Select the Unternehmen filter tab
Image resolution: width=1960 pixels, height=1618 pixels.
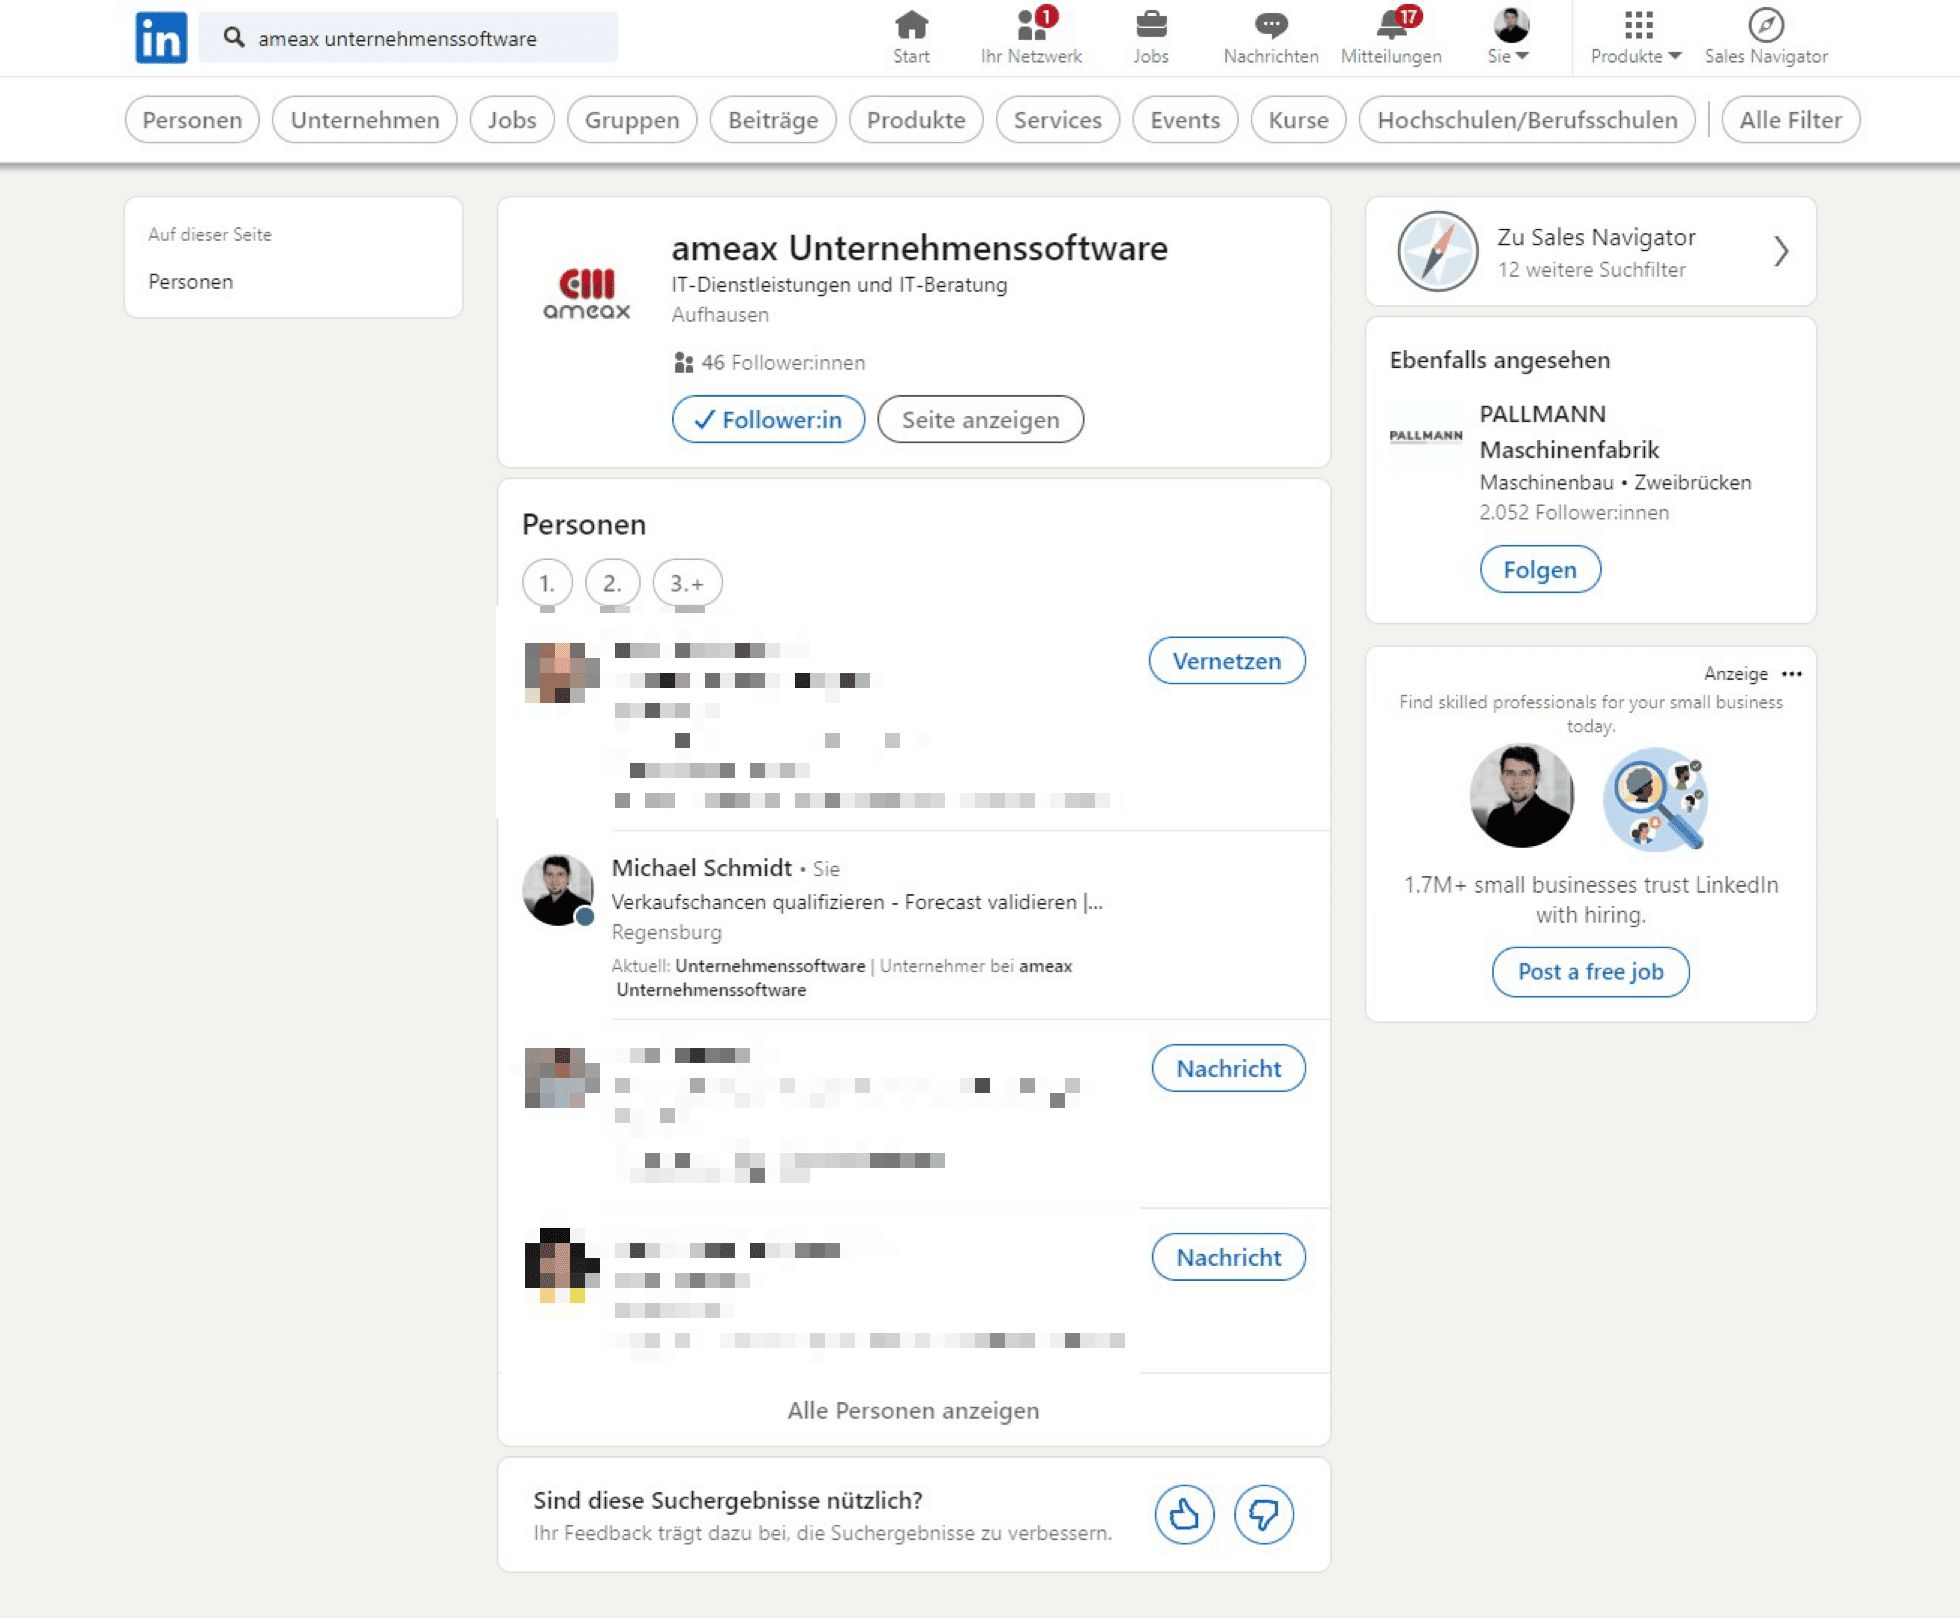point(364,120)
